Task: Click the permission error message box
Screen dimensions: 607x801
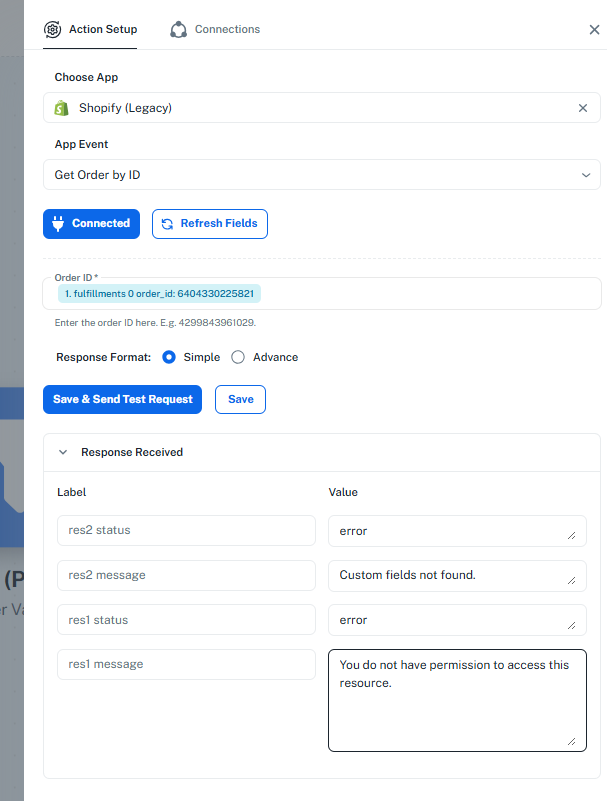Action: (x=457, y=700)
